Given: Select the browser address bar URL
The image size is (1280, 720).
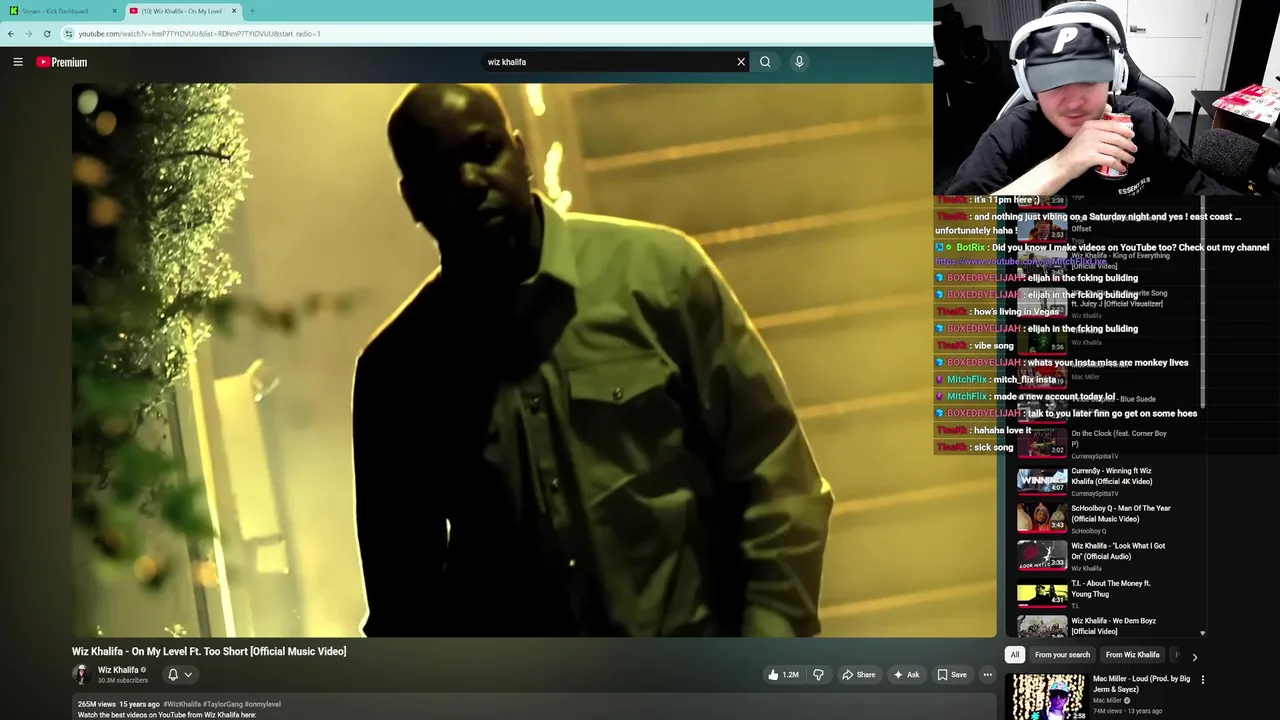Looking at the screenshot, I should [200, 34].
